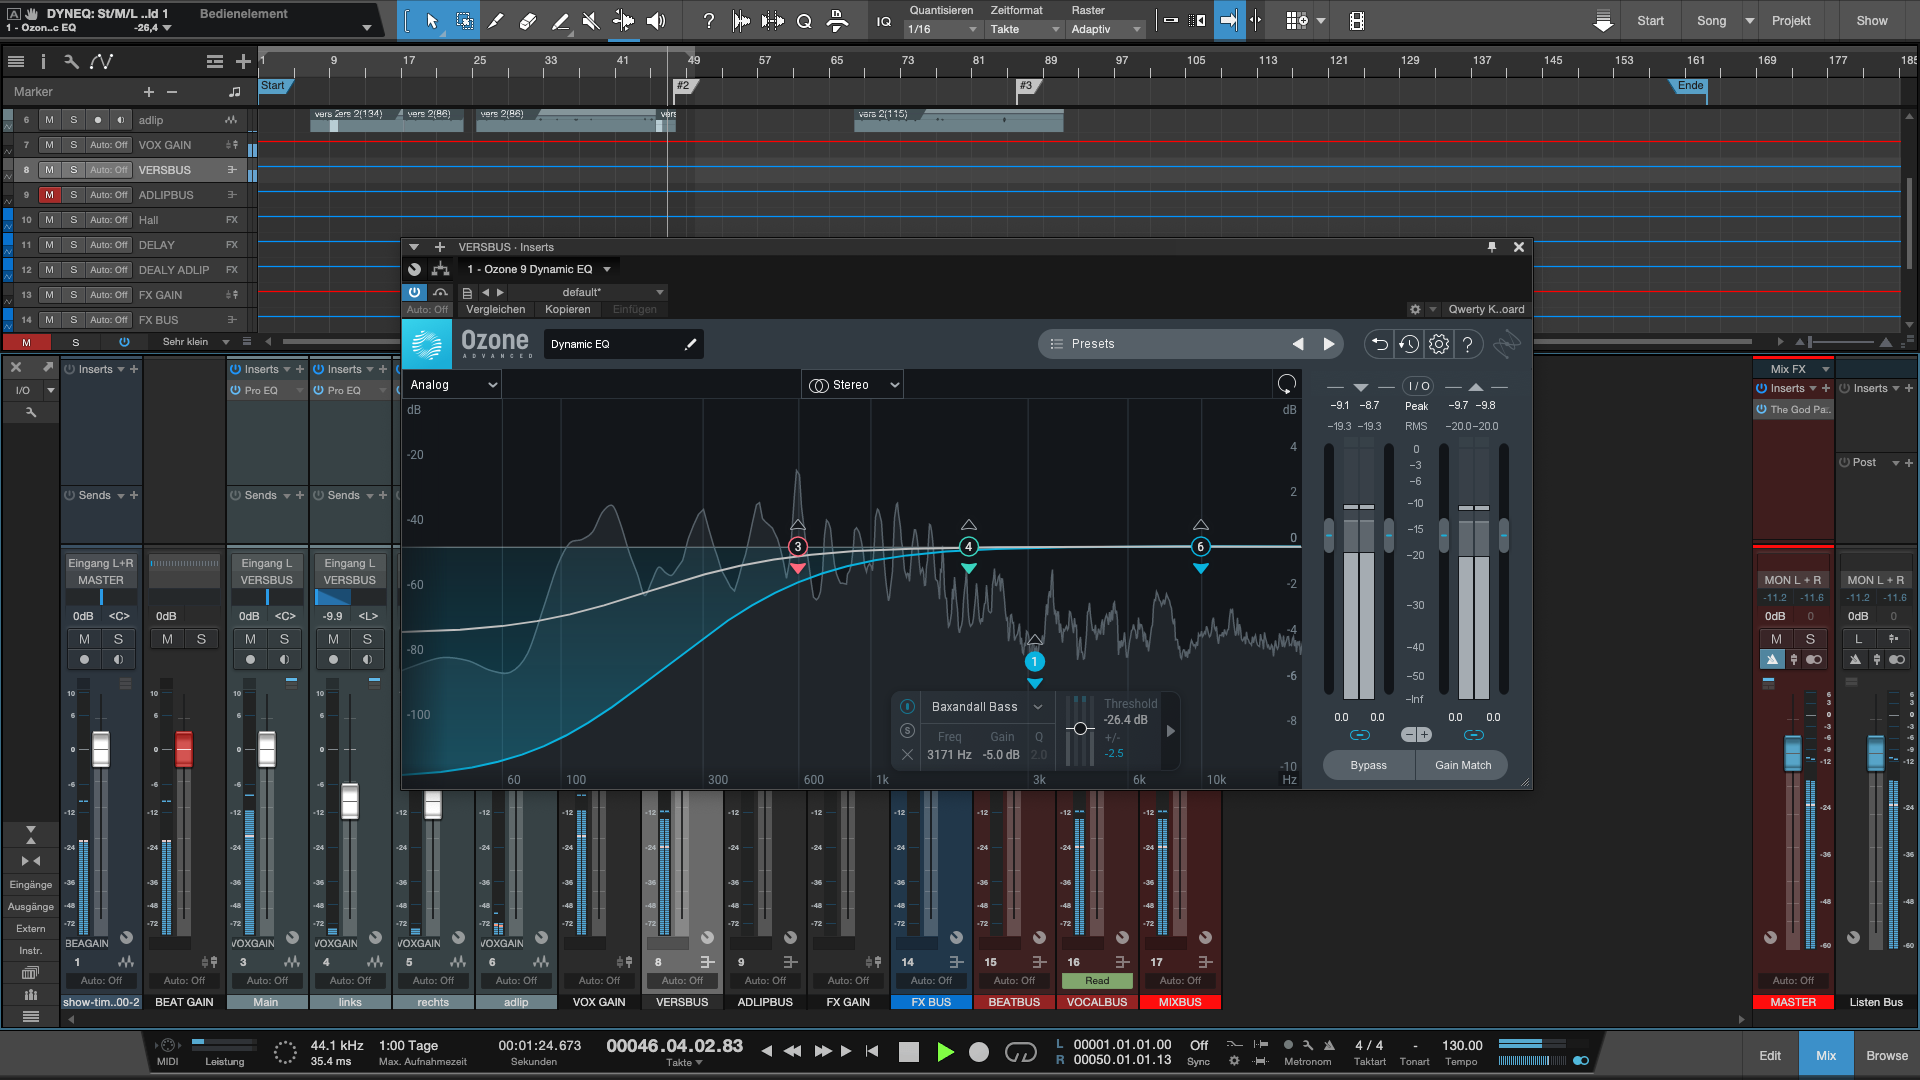The height and width of the screenshot is (1080, 1920).
Task: Adjust the BEAT GAIN red fader
Action: [184, 749]
